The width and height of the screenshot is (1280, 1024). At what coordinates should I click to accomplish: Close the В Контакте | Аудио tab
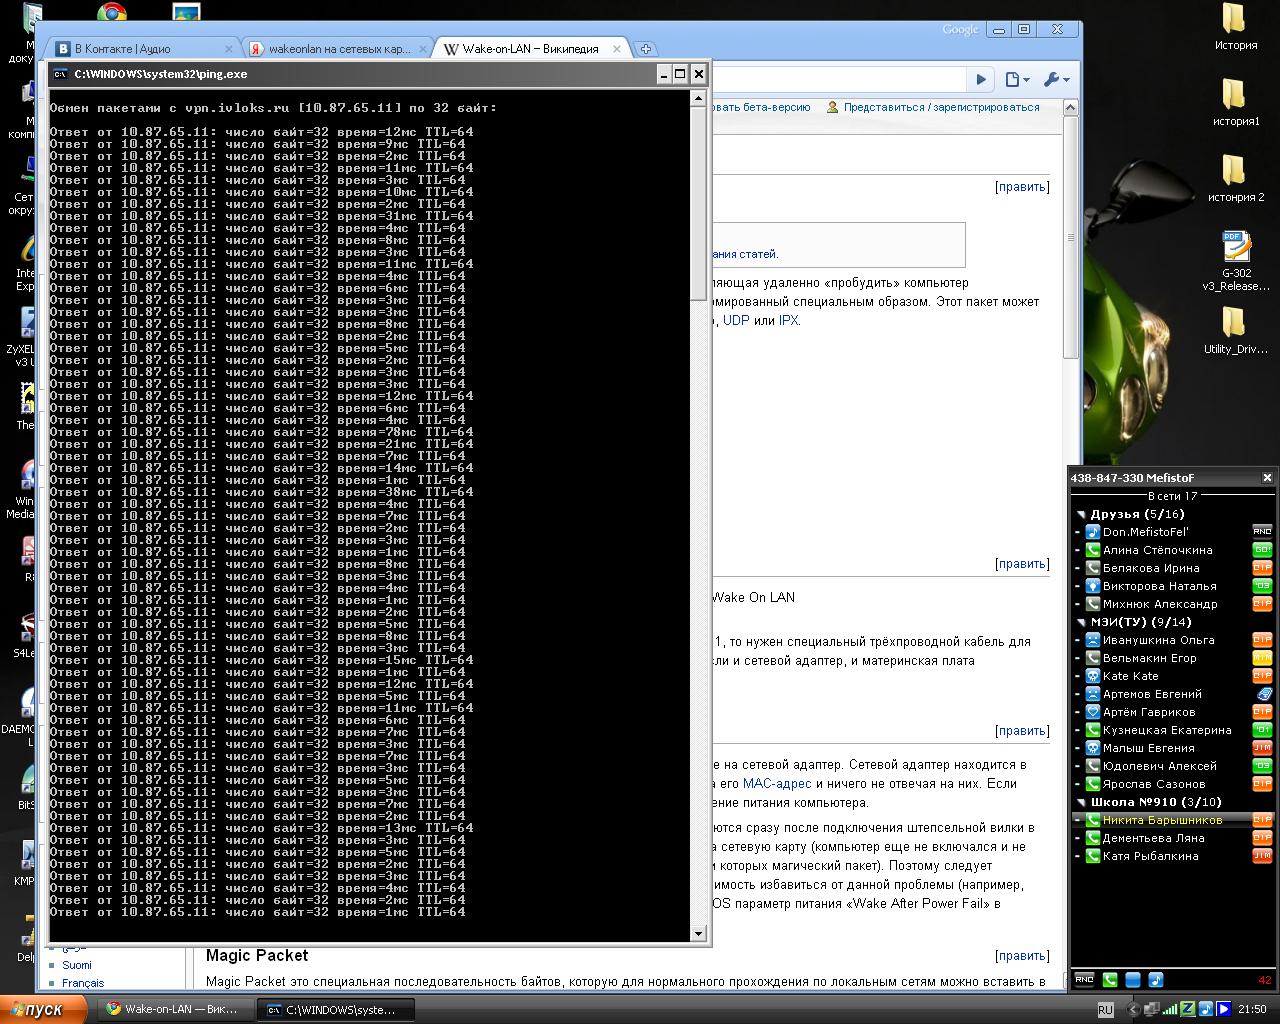click(229, 48)
